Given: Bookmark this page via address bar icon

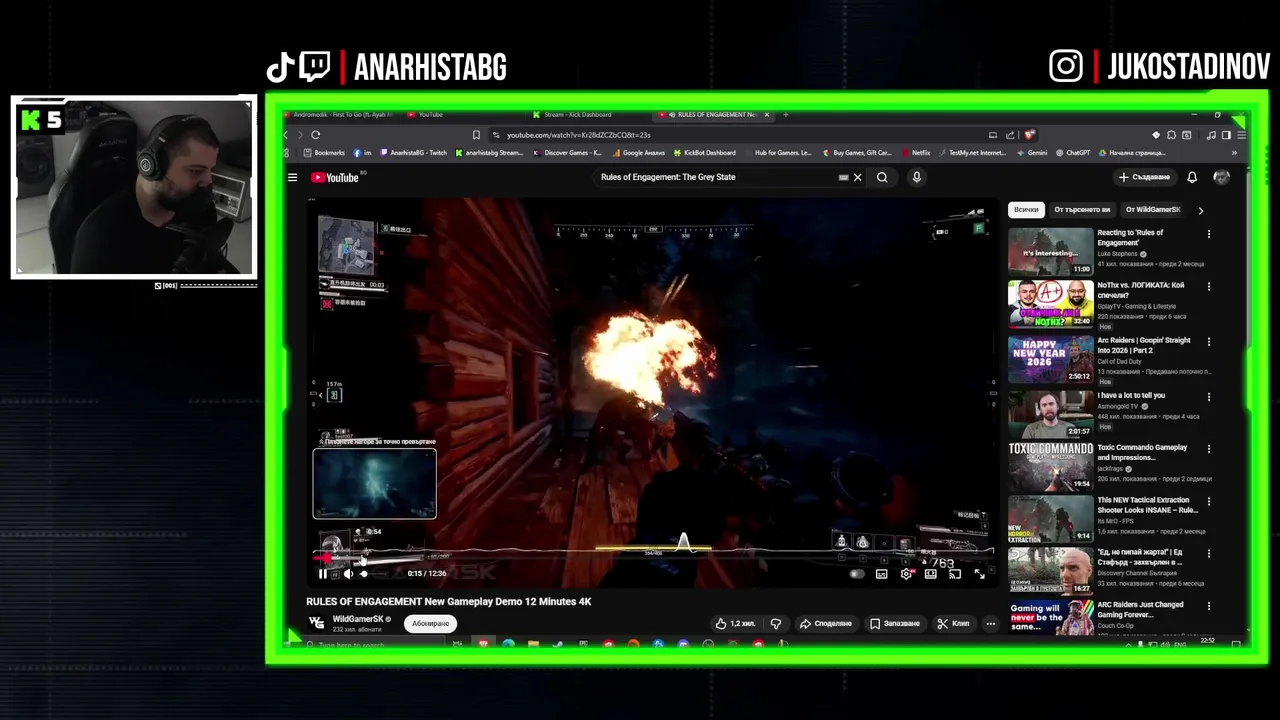Looking at the screenshot, I should (476, 134).
